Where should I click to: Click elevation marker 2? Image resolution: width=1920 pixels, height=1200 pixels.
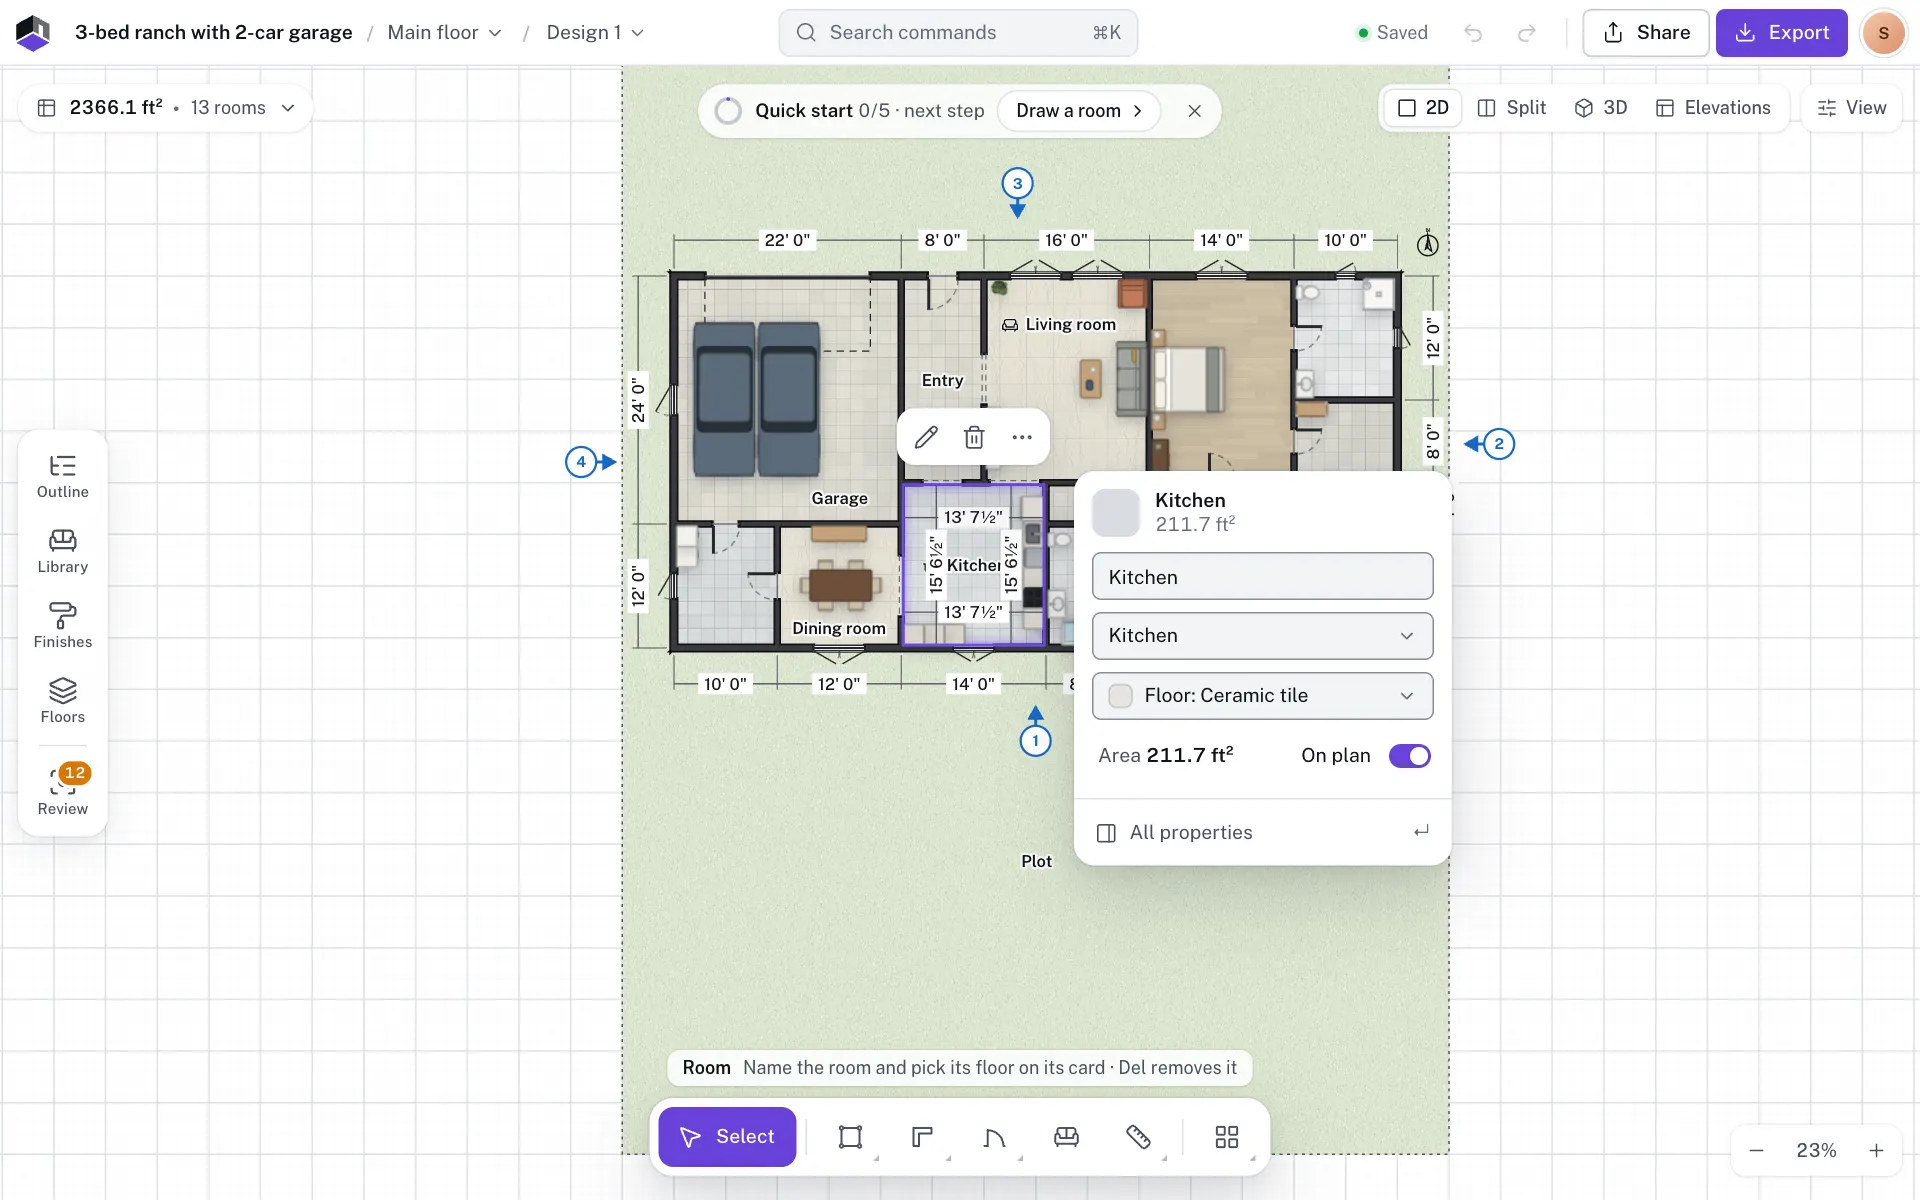tap(1499, 444)
